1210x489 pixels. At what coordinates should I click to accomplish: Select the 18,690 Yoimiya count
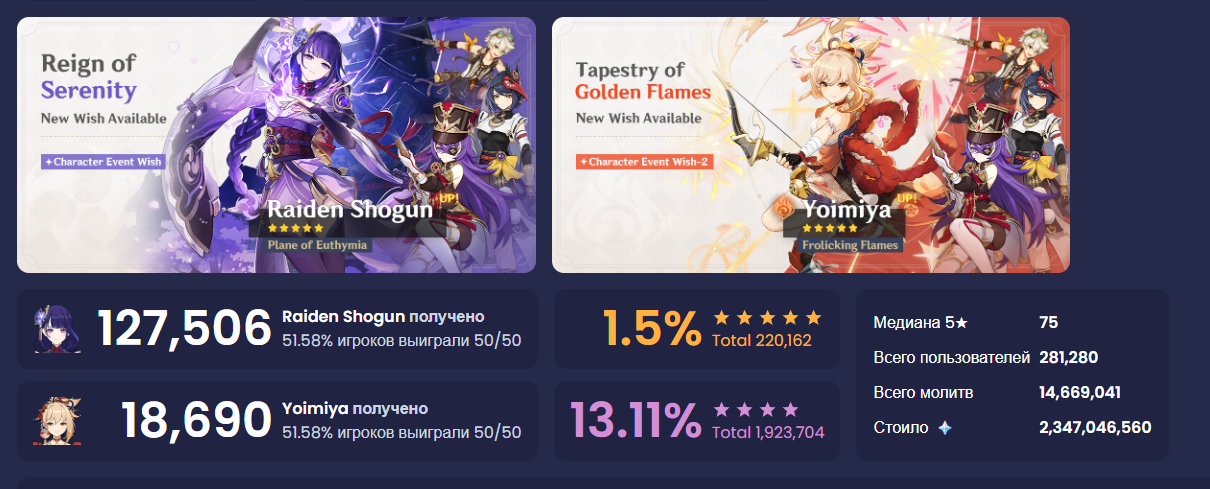(196, 421)
